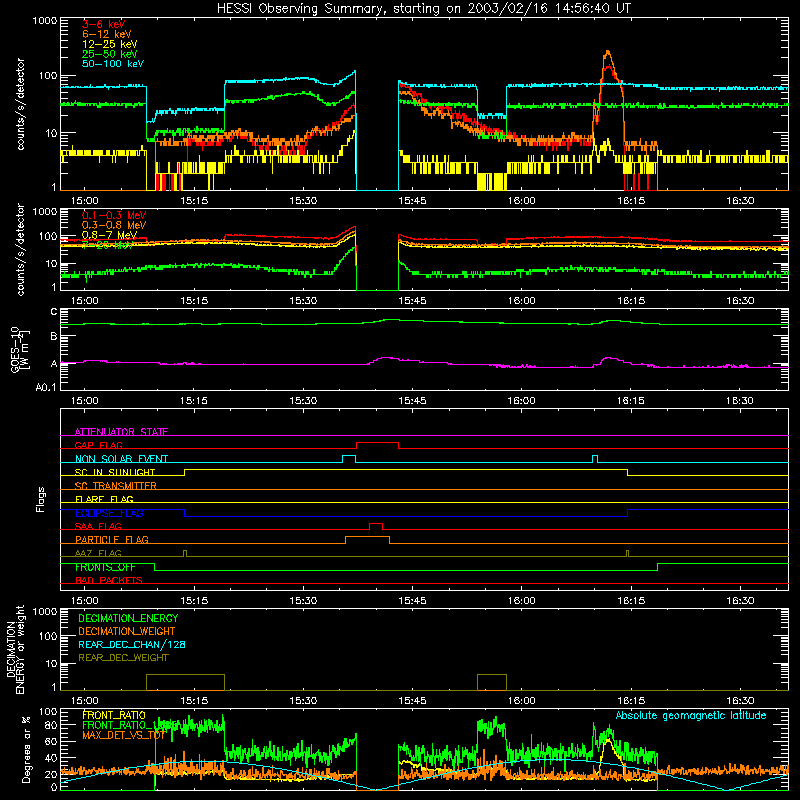Click the orange 0.3-0.8 MeV legend label
Image resolution: width=800 pixels, height=800 pixels.
click(114, 225)
